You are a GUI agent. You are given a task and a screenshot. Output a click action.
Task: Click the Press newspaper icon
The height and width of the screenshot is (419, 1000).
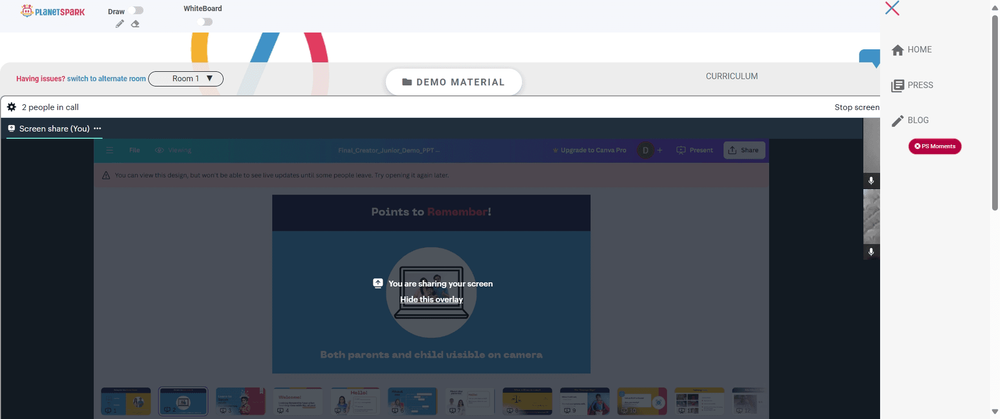click(x=897, y=85)
